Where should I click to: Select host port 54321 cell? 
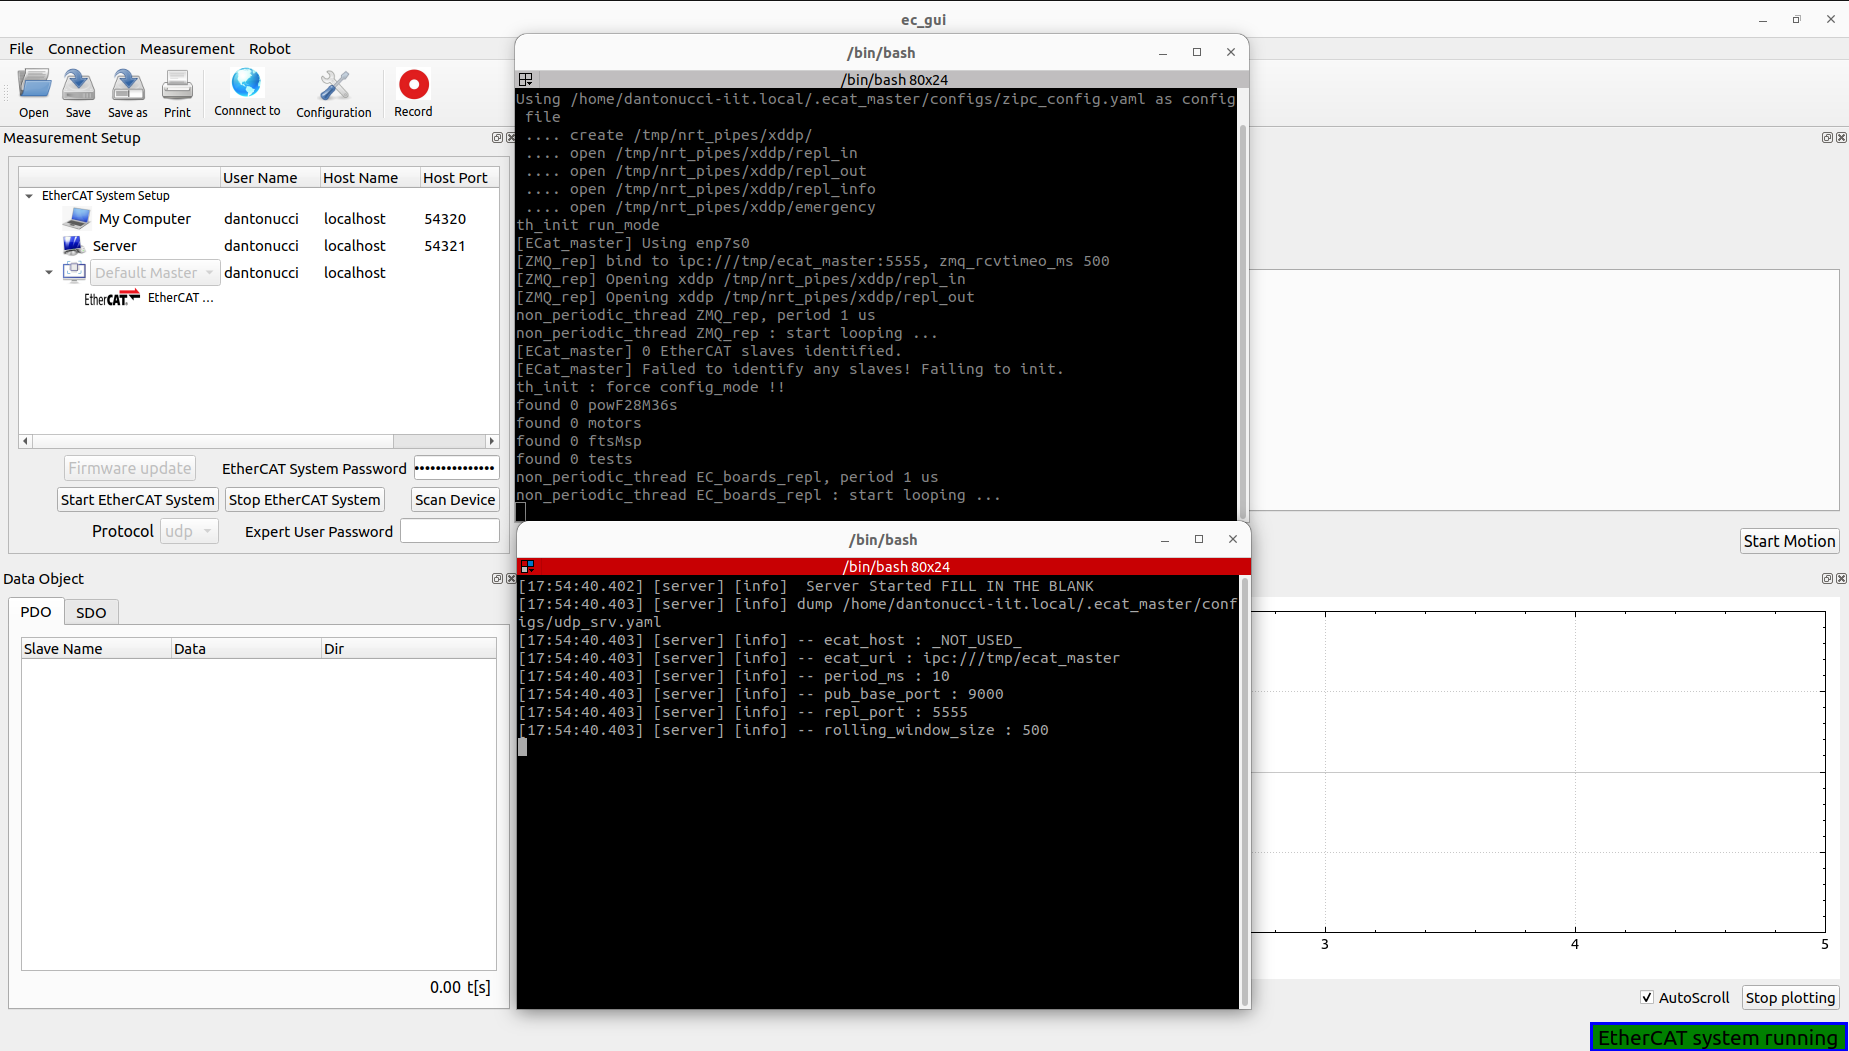pyautogui.click(x=445, y=245)
